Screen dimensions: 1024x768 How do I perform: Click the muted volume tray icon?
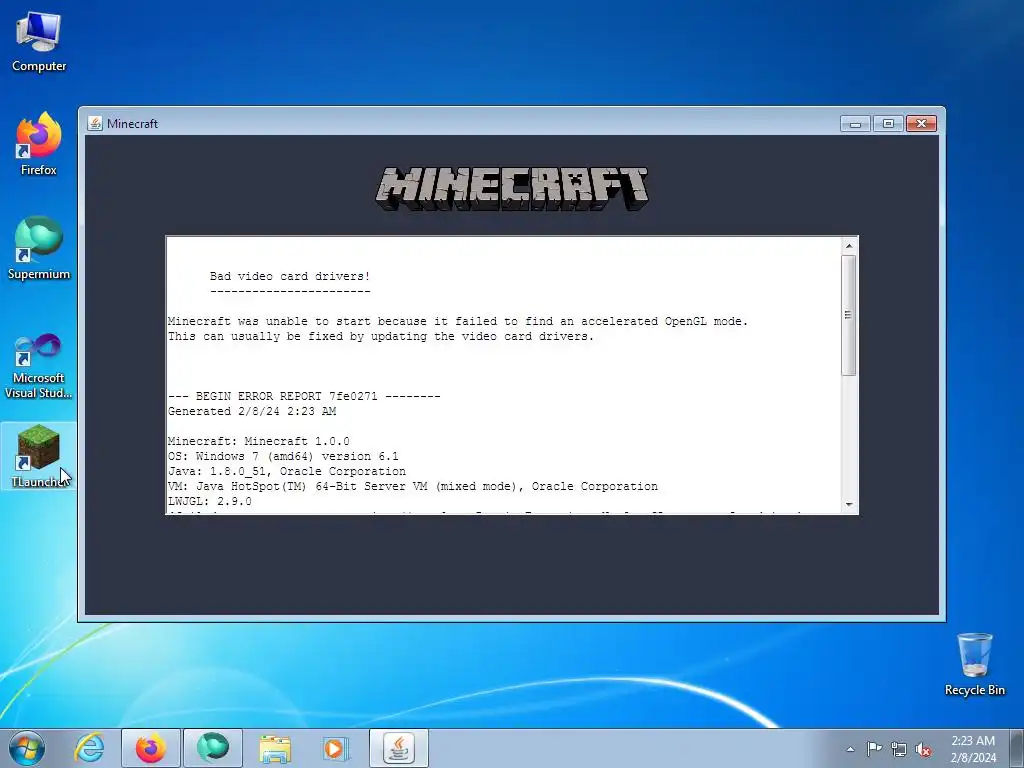click(923, 749)
